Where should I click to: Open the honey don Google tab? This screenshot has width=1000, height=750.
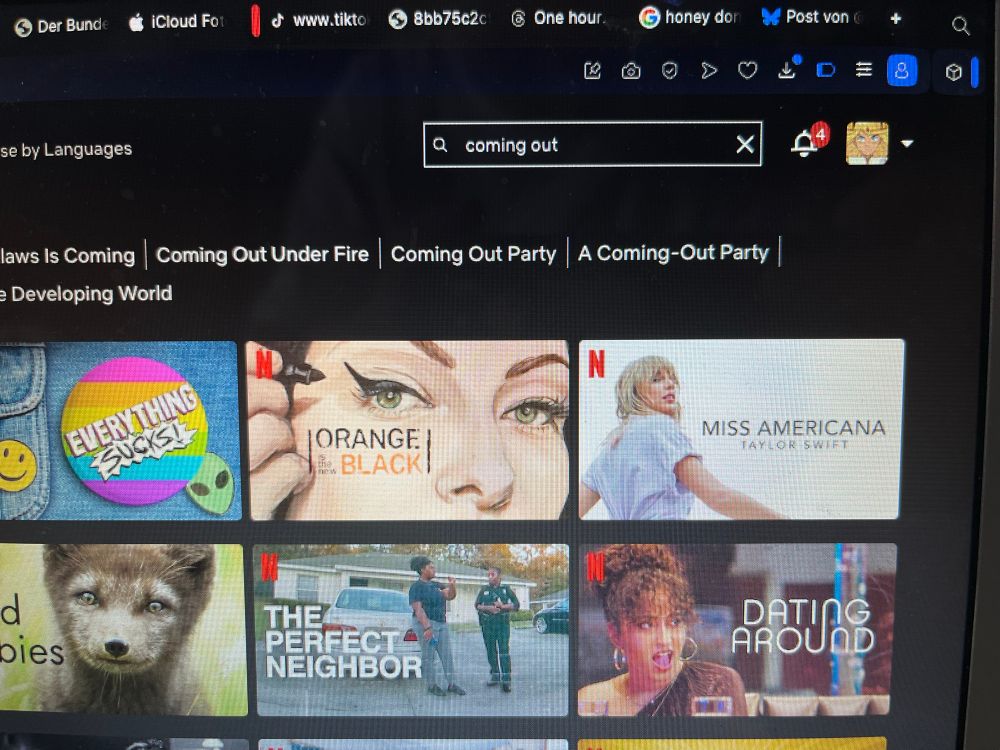pos(689,17)
